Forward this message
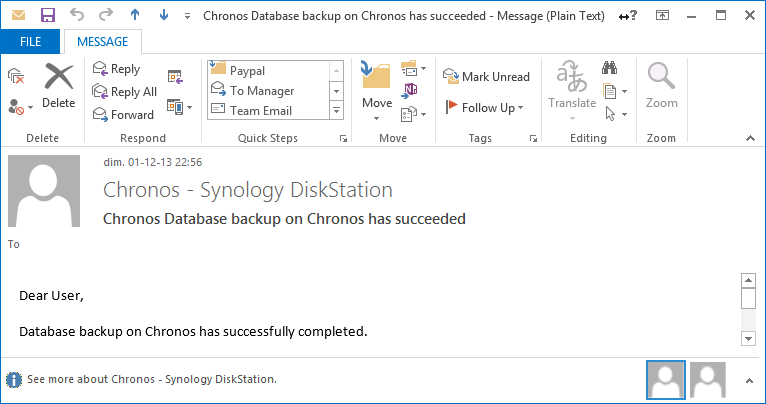The image size is (766, 404). [x=123, y=114]
